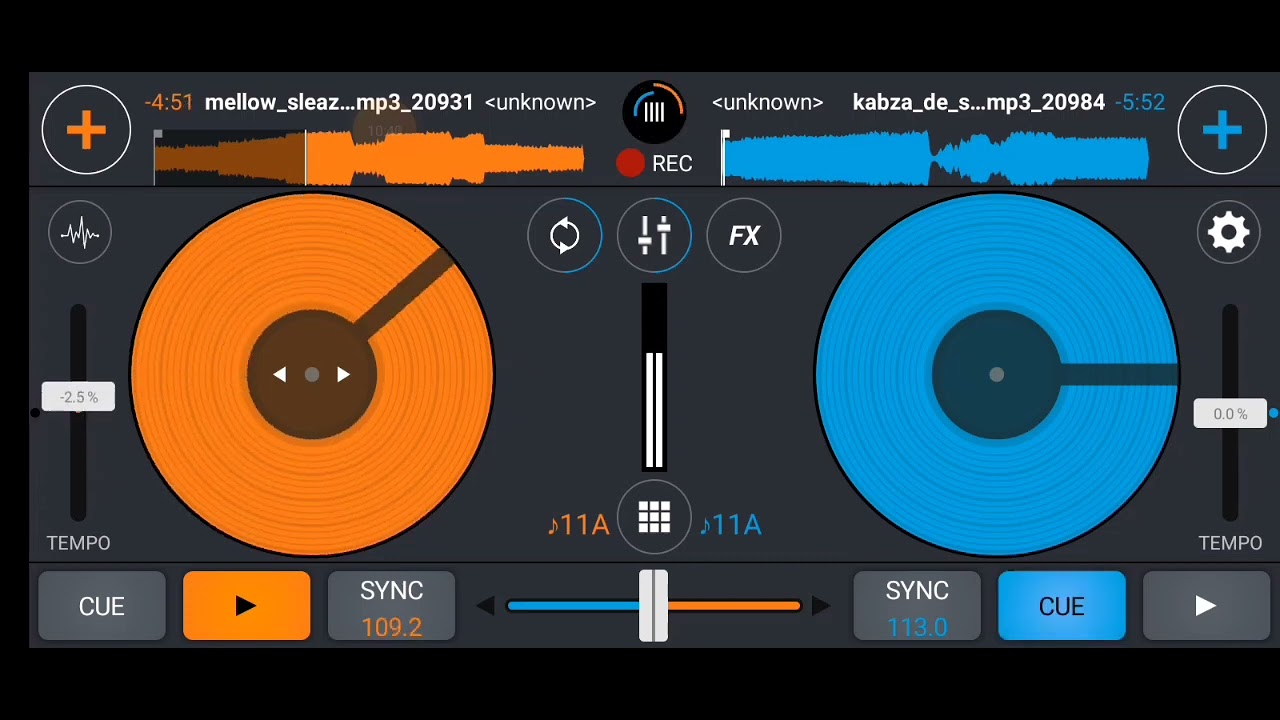1280x720 pixels.
Task: Start playback on the blue deck
Action: [x=1206, y=606]
